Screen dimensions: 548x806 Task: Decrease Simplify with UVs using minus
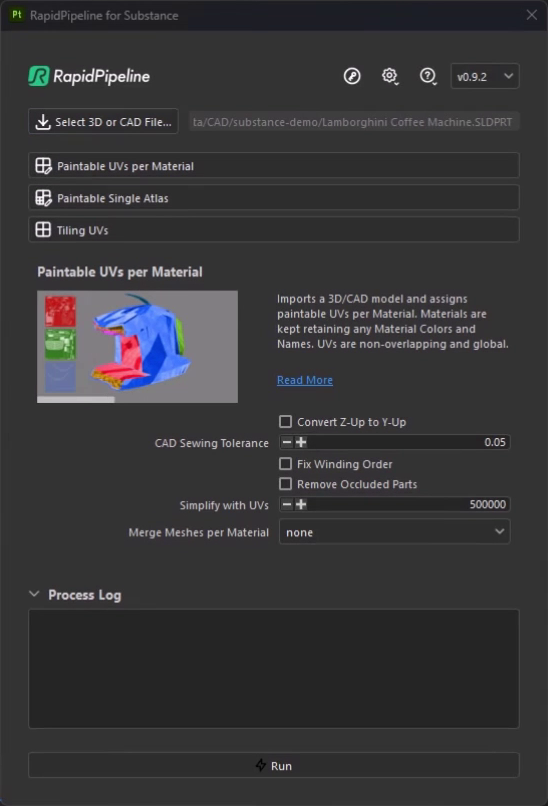pos(287,504)
